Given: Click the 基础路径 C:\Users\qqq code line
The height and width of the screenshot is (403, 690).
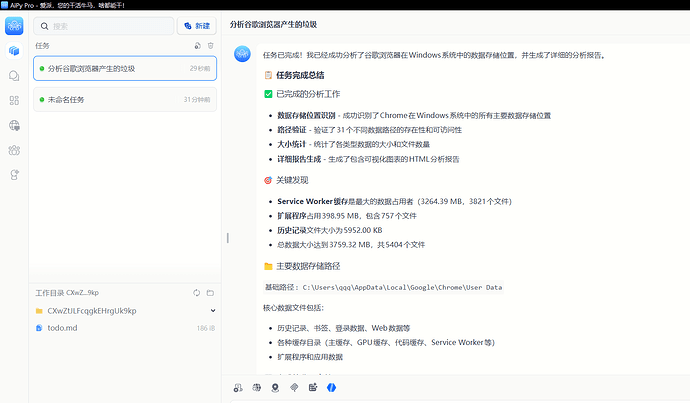Looking at the screenshot, I should 383,287.
